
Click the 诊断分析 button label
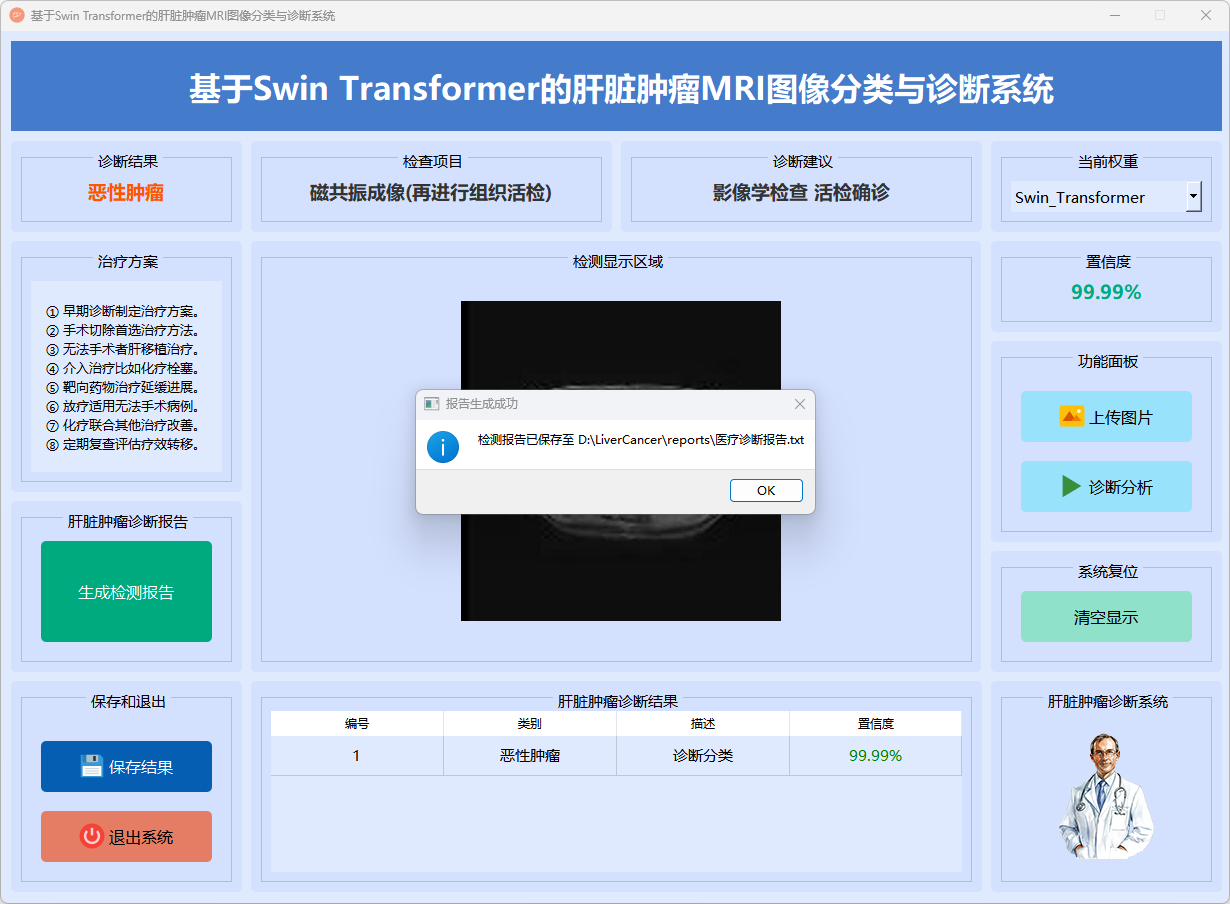click(1121, 487)
